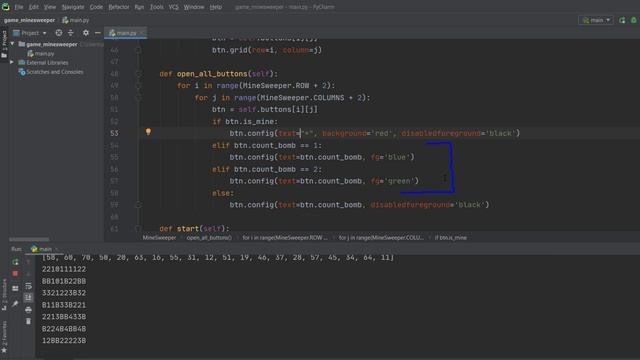The height and width of the screenshot is (360, 640).
Task: Click the Project panel horizontal scrollbar
Action: [x=29, y=240]
